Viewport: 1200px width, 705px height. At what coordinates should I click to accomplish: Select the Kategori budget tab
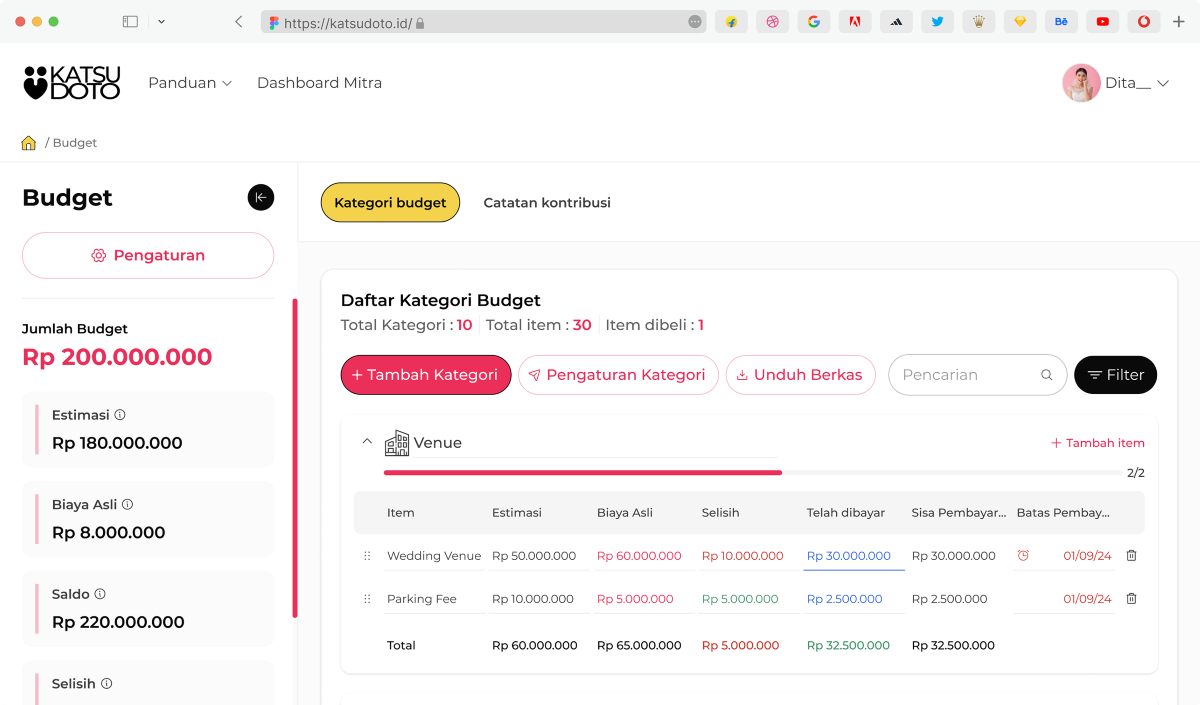click(x=390, y=203)
